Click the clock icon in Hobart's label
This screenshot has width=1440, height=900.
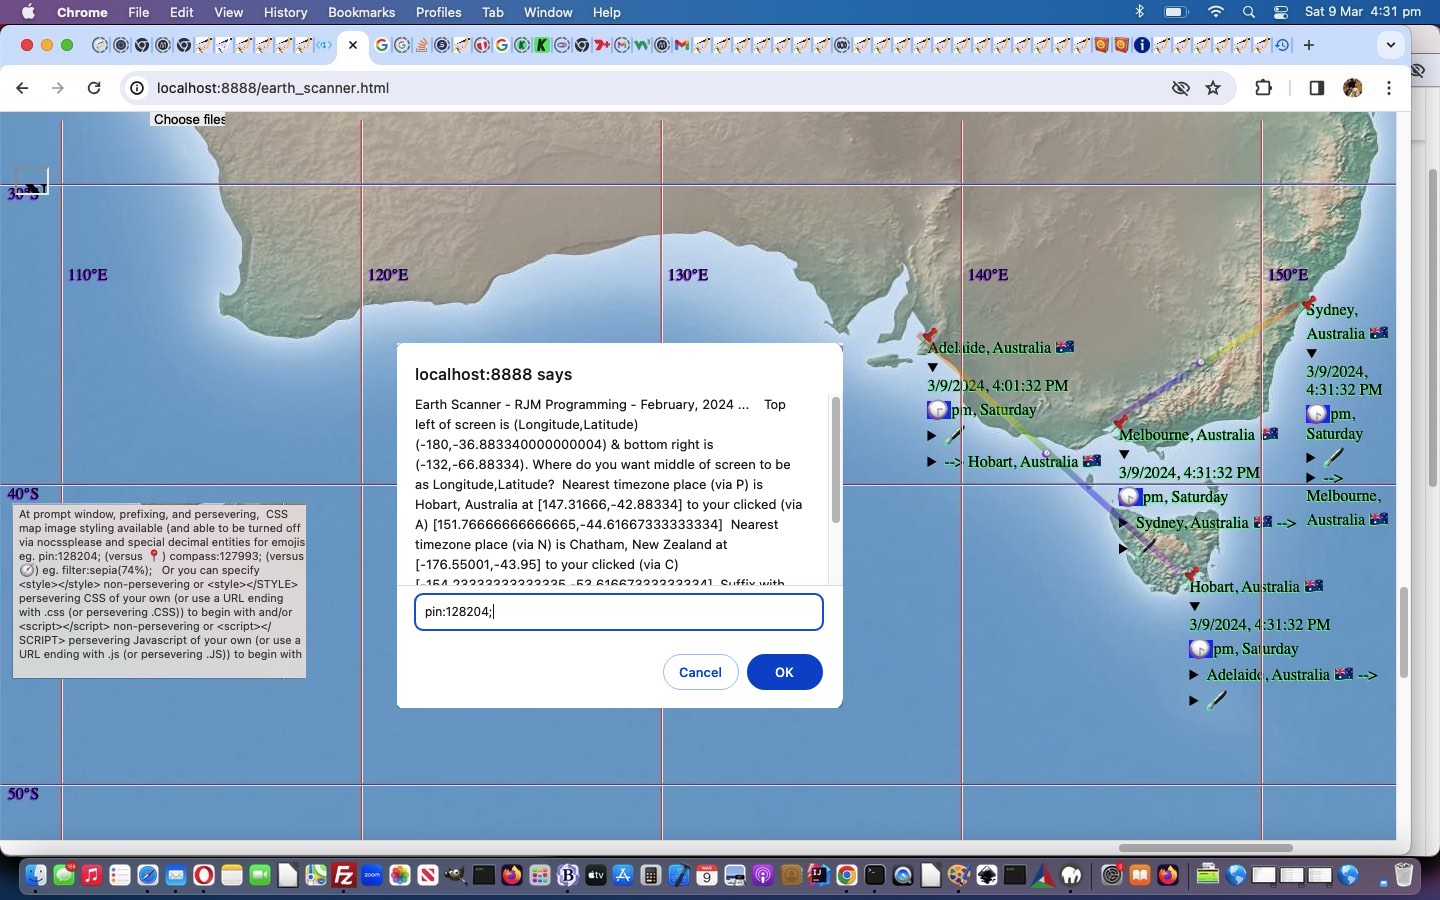tap(1200, 649)
